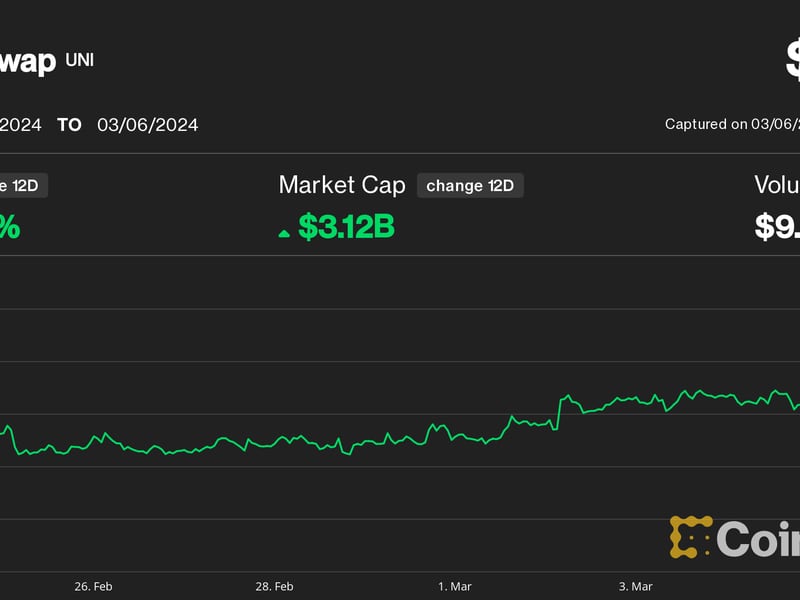Image resolution: width=800 pixels, height=600 pixels.
Task: Open the left-side change 12D selector
Action: 25,185
